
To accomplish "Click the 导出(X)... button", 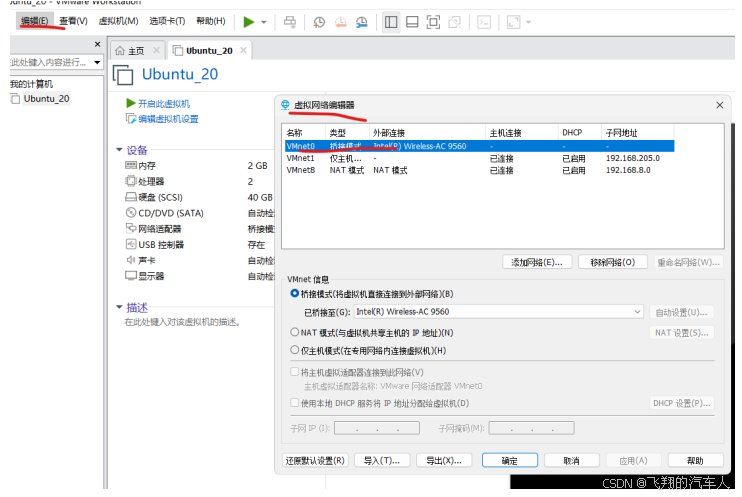I will [x=444, y=461].
